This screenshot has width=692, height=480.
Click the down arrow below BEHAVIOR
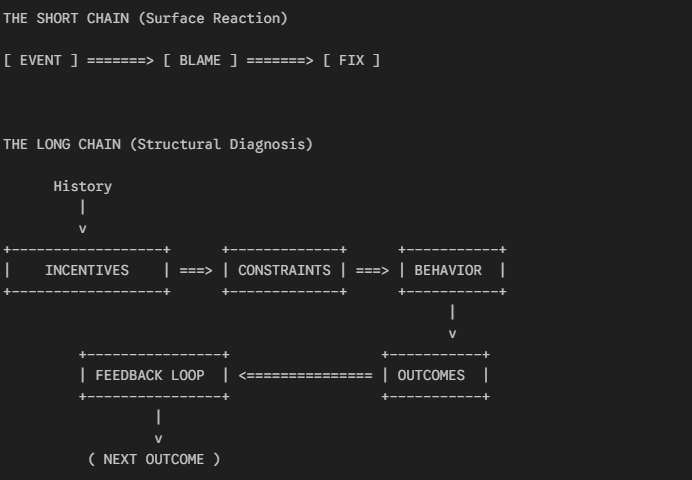452,323
